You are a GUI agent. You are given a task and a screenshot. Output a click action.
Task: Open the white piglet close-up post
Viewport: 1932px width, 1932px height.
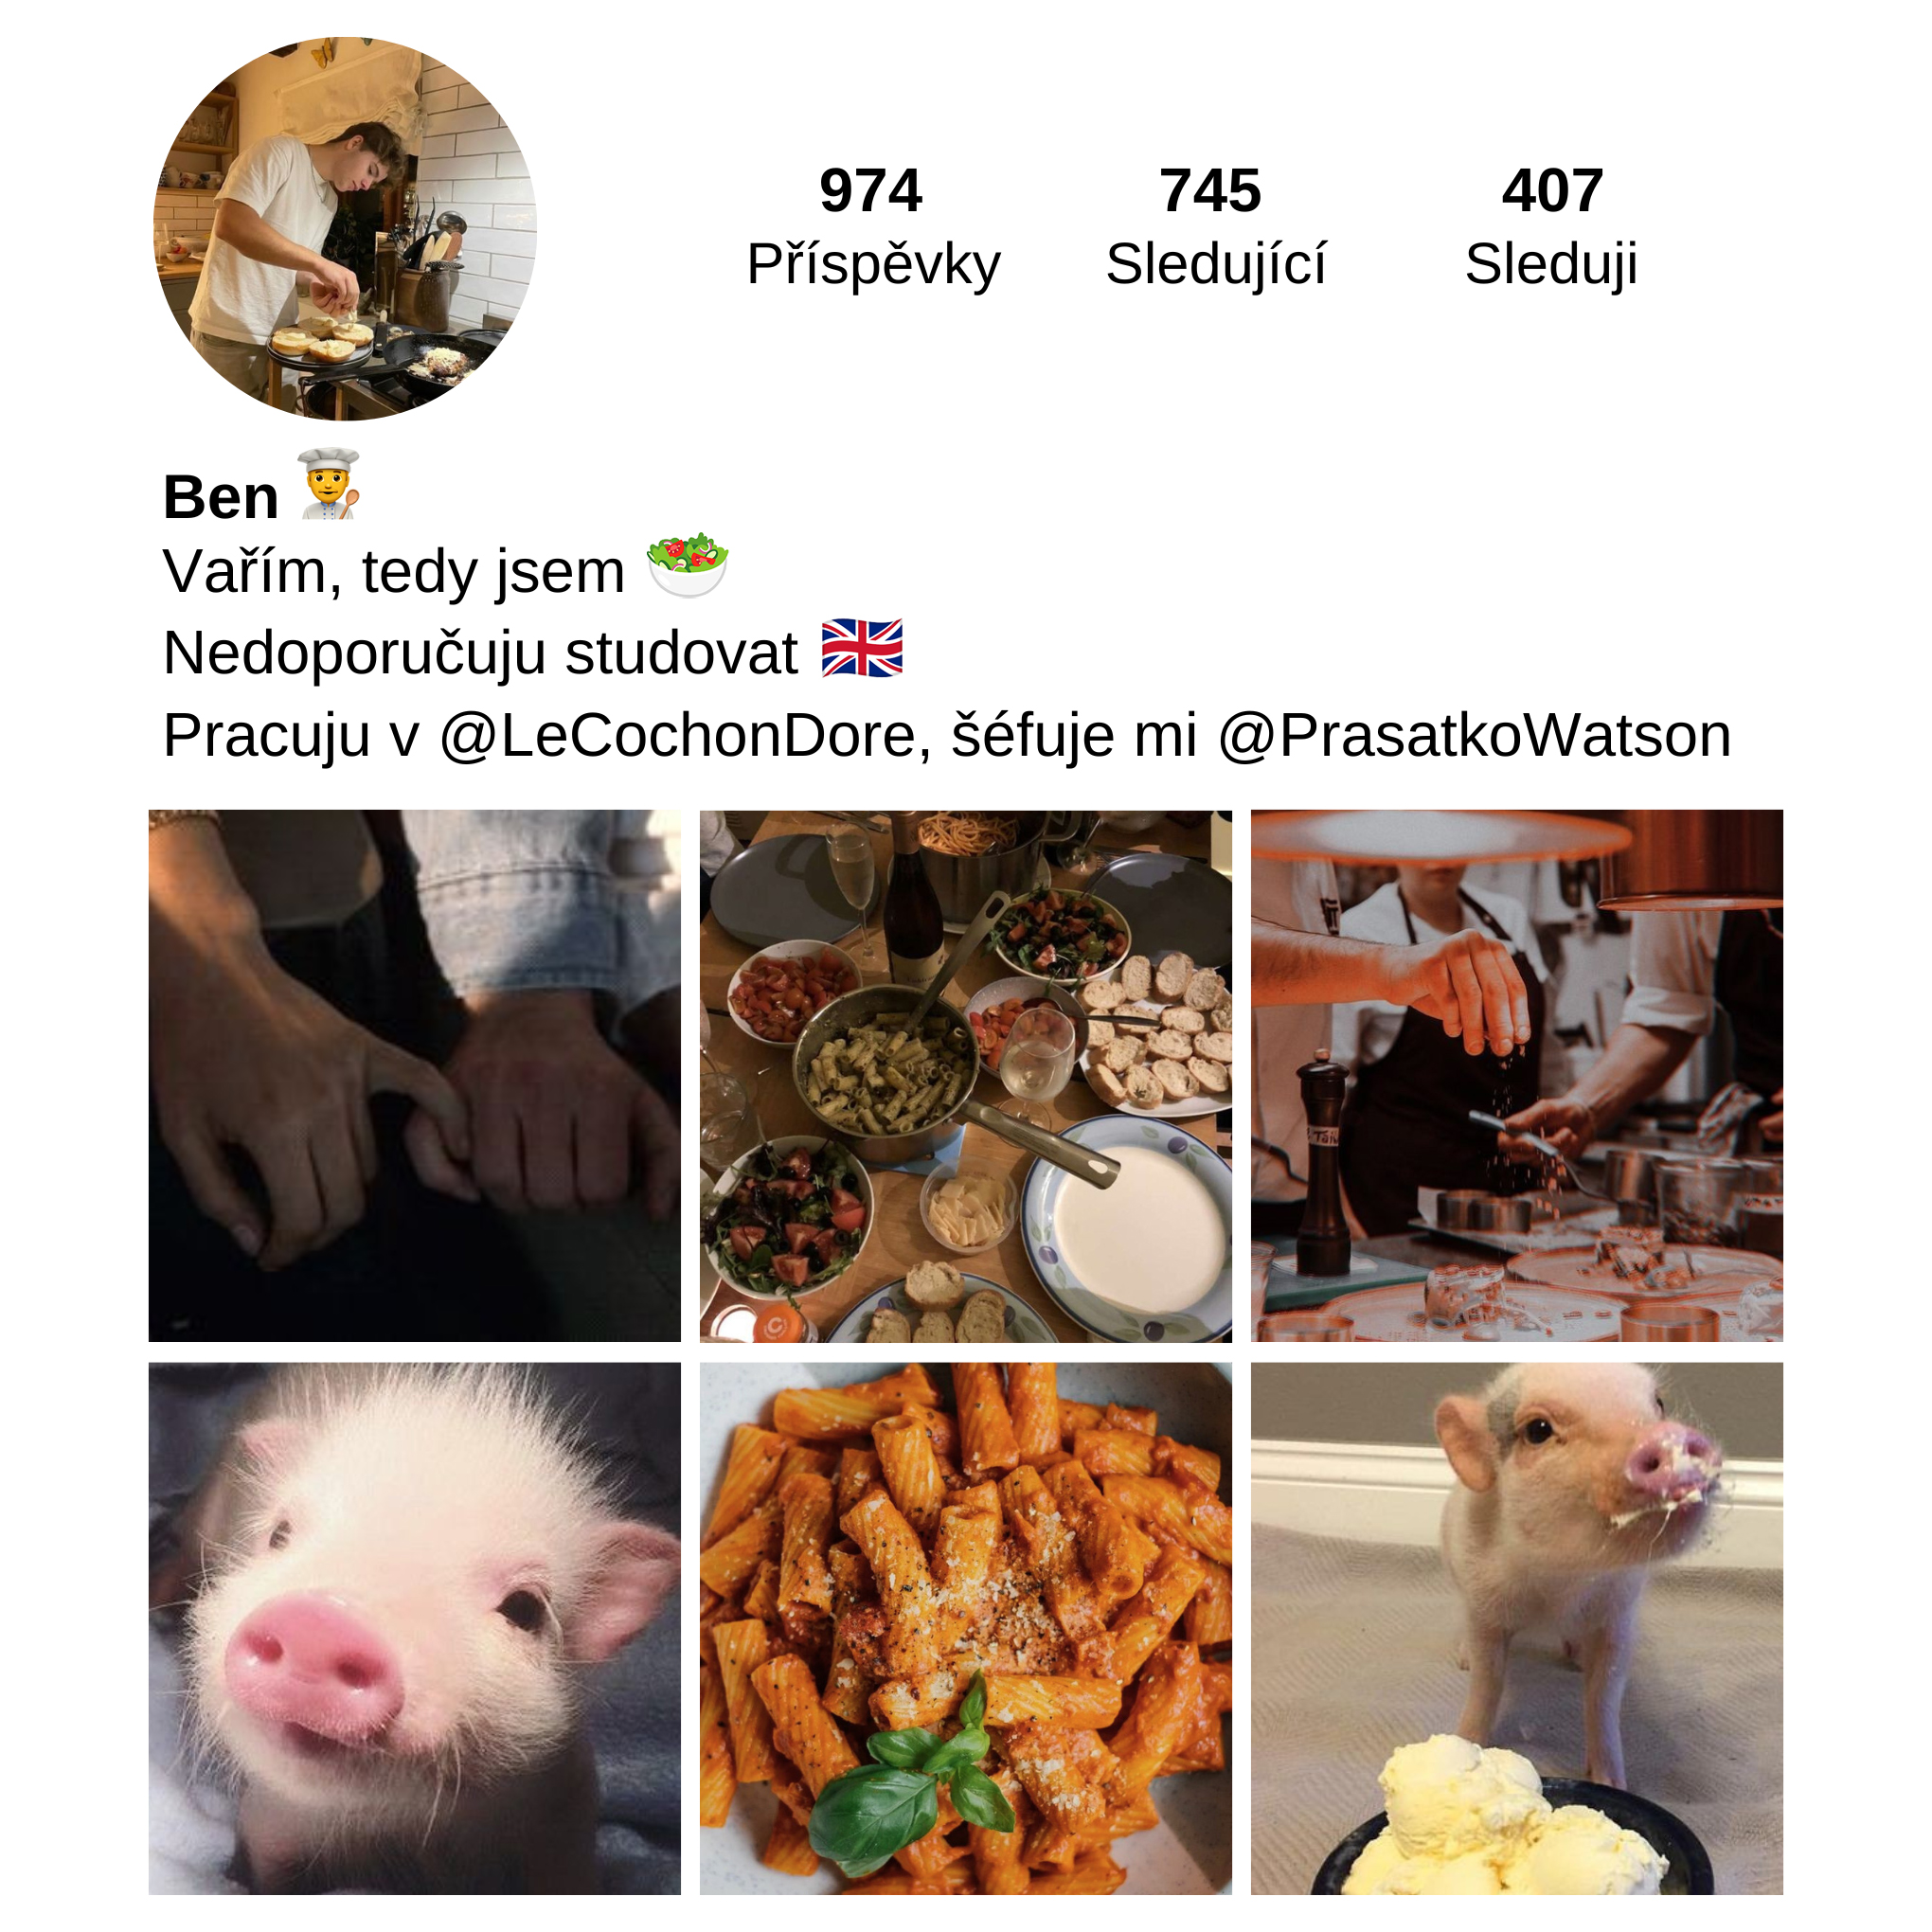[415, 1629]
